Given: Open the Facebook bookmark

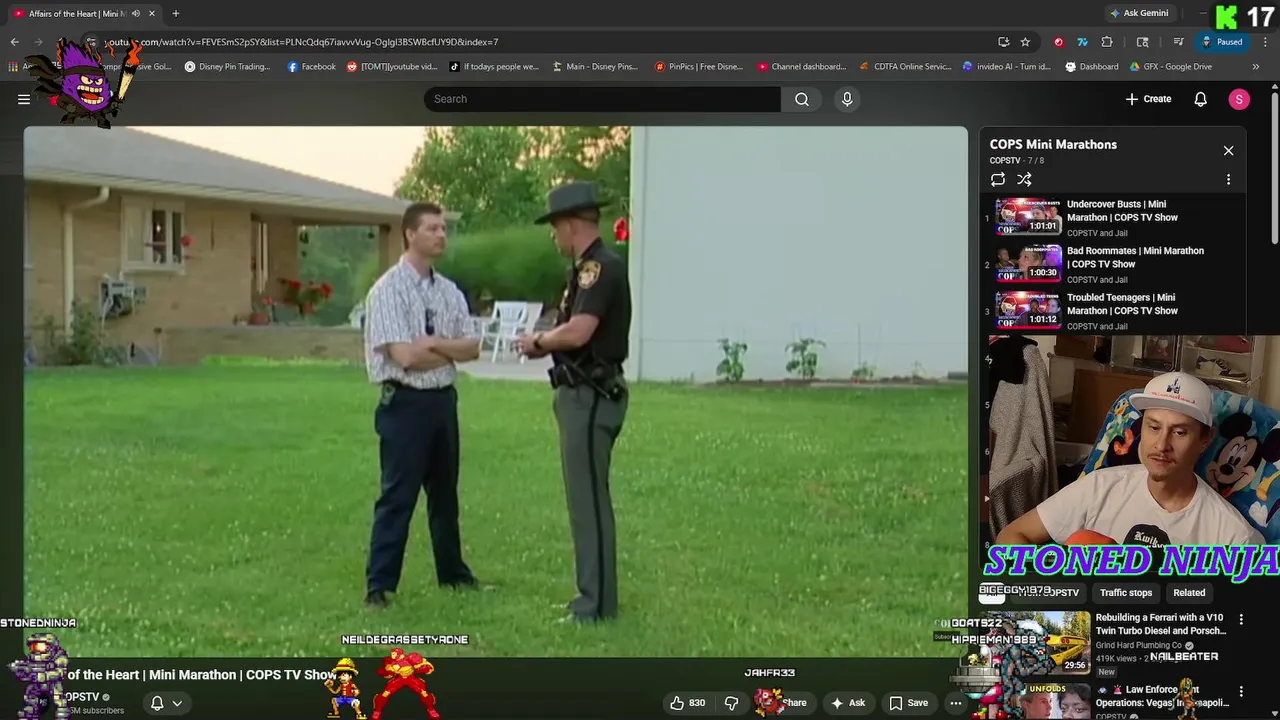Looking at the screenshot, I should 312,67.
